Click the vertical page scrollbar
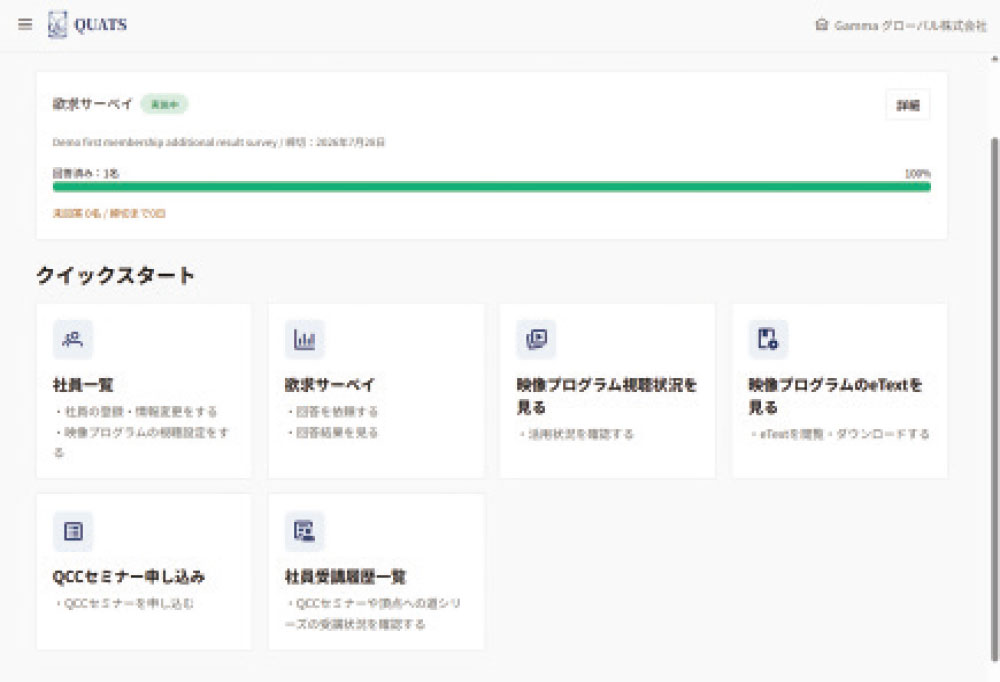 [x=994, y=399]
